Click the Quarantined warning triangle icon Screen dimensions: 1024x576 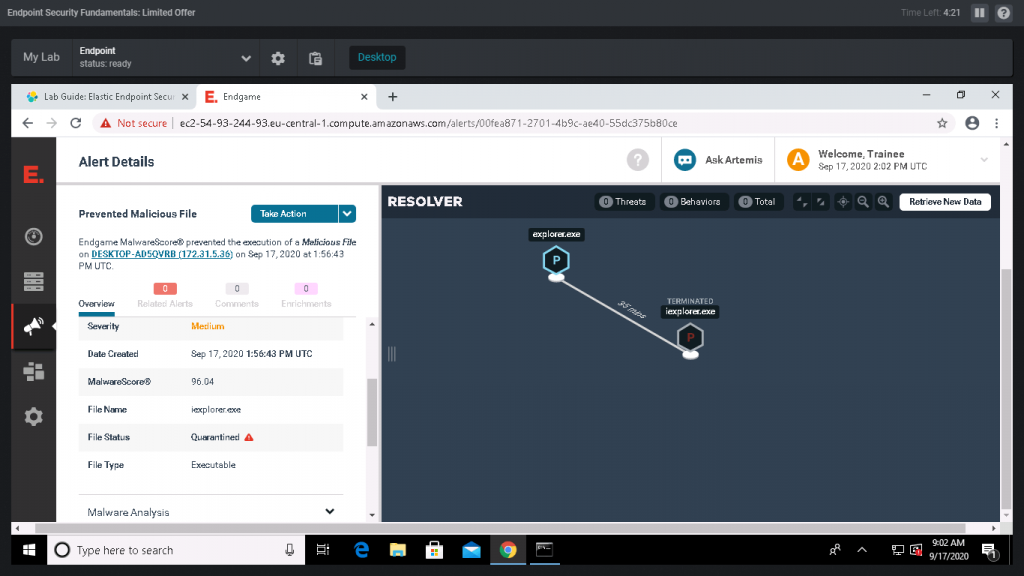[x=249, y=438]
